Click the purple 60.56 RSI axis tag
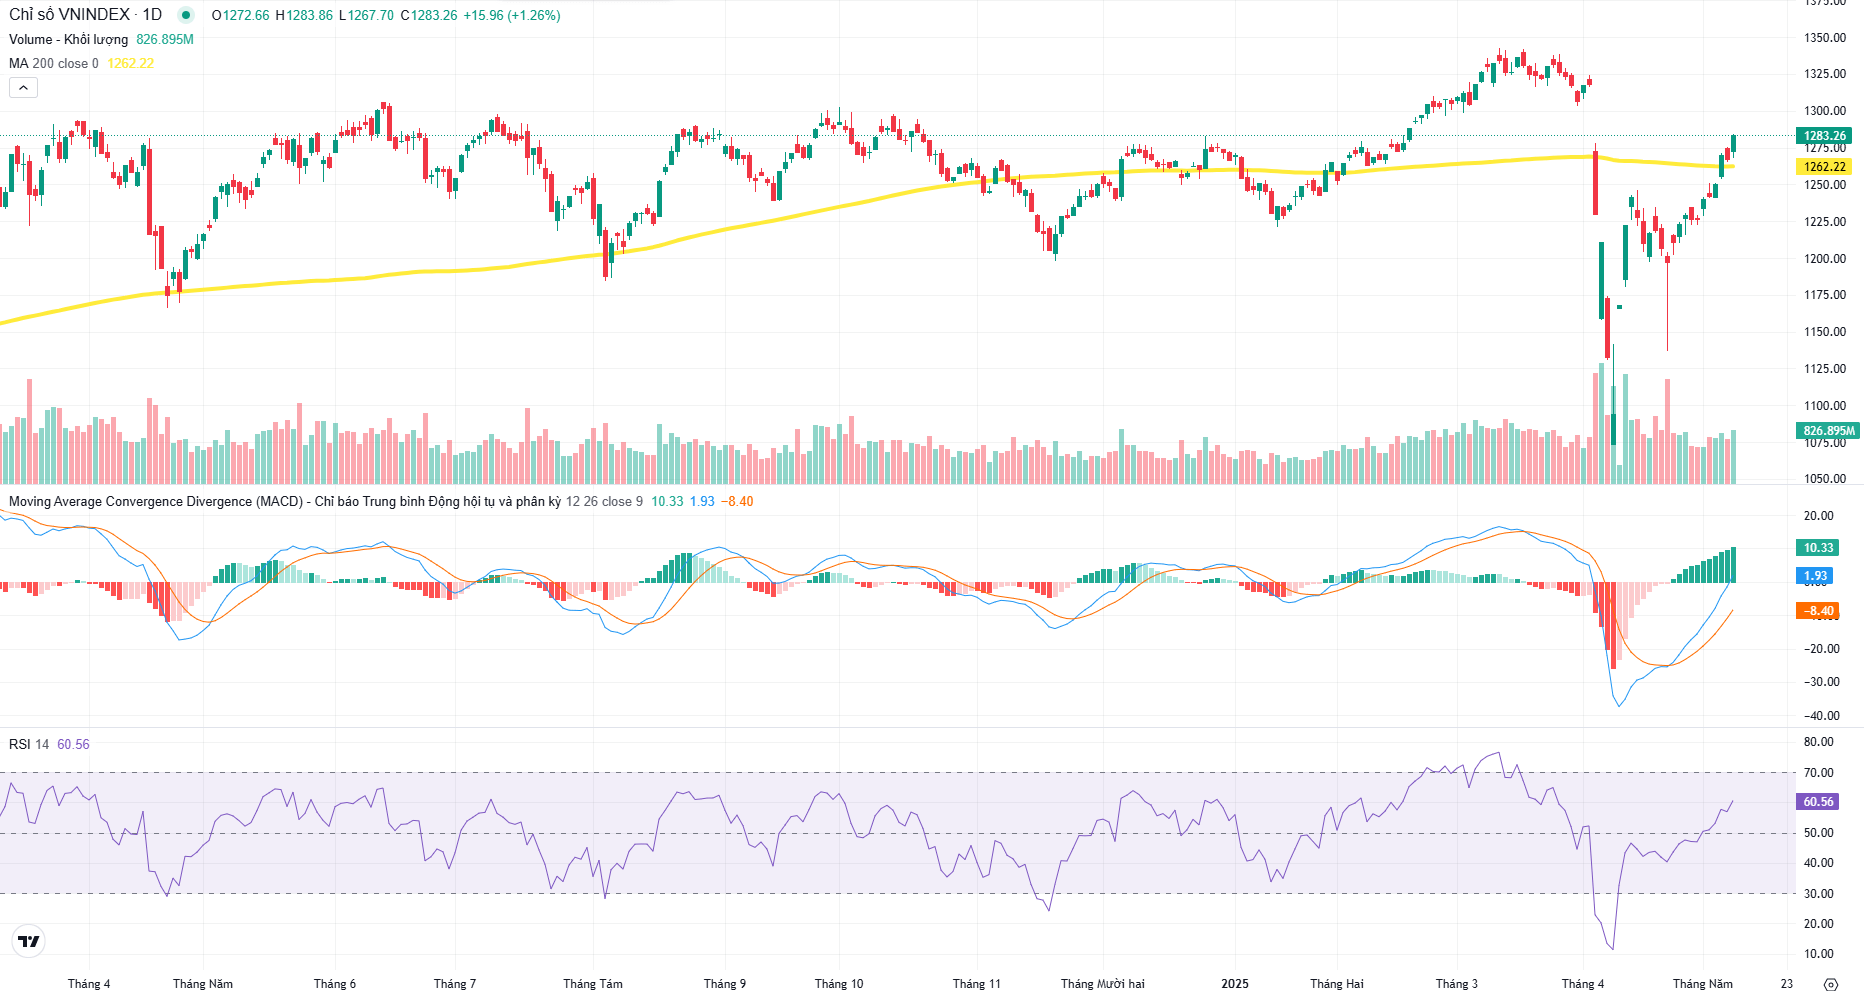 tap(1818, 802)
